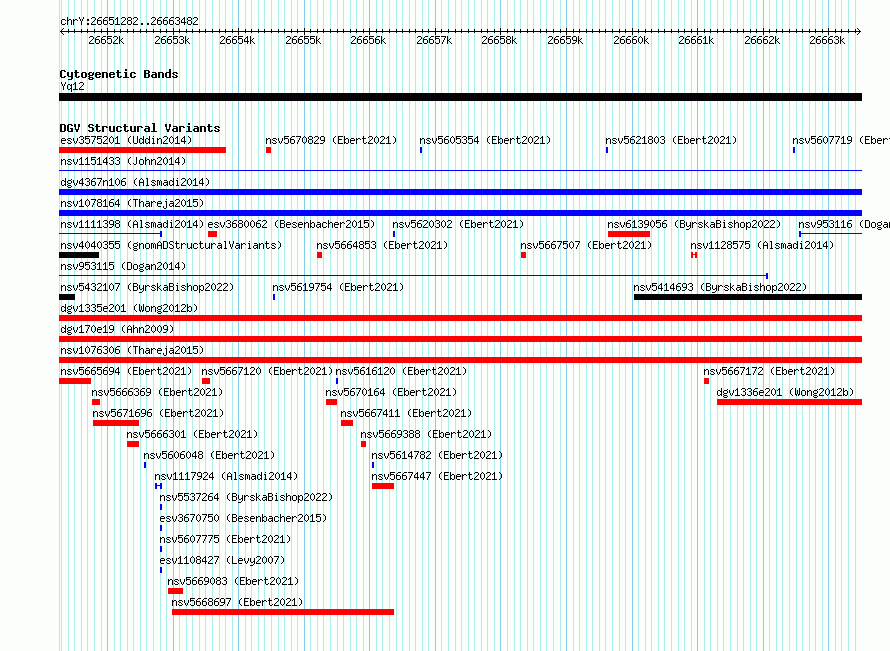Viewport: 890px width, 651px height.
Task: Click nsv5668697 (Ebert2021) label
Action: coord(237,602)
